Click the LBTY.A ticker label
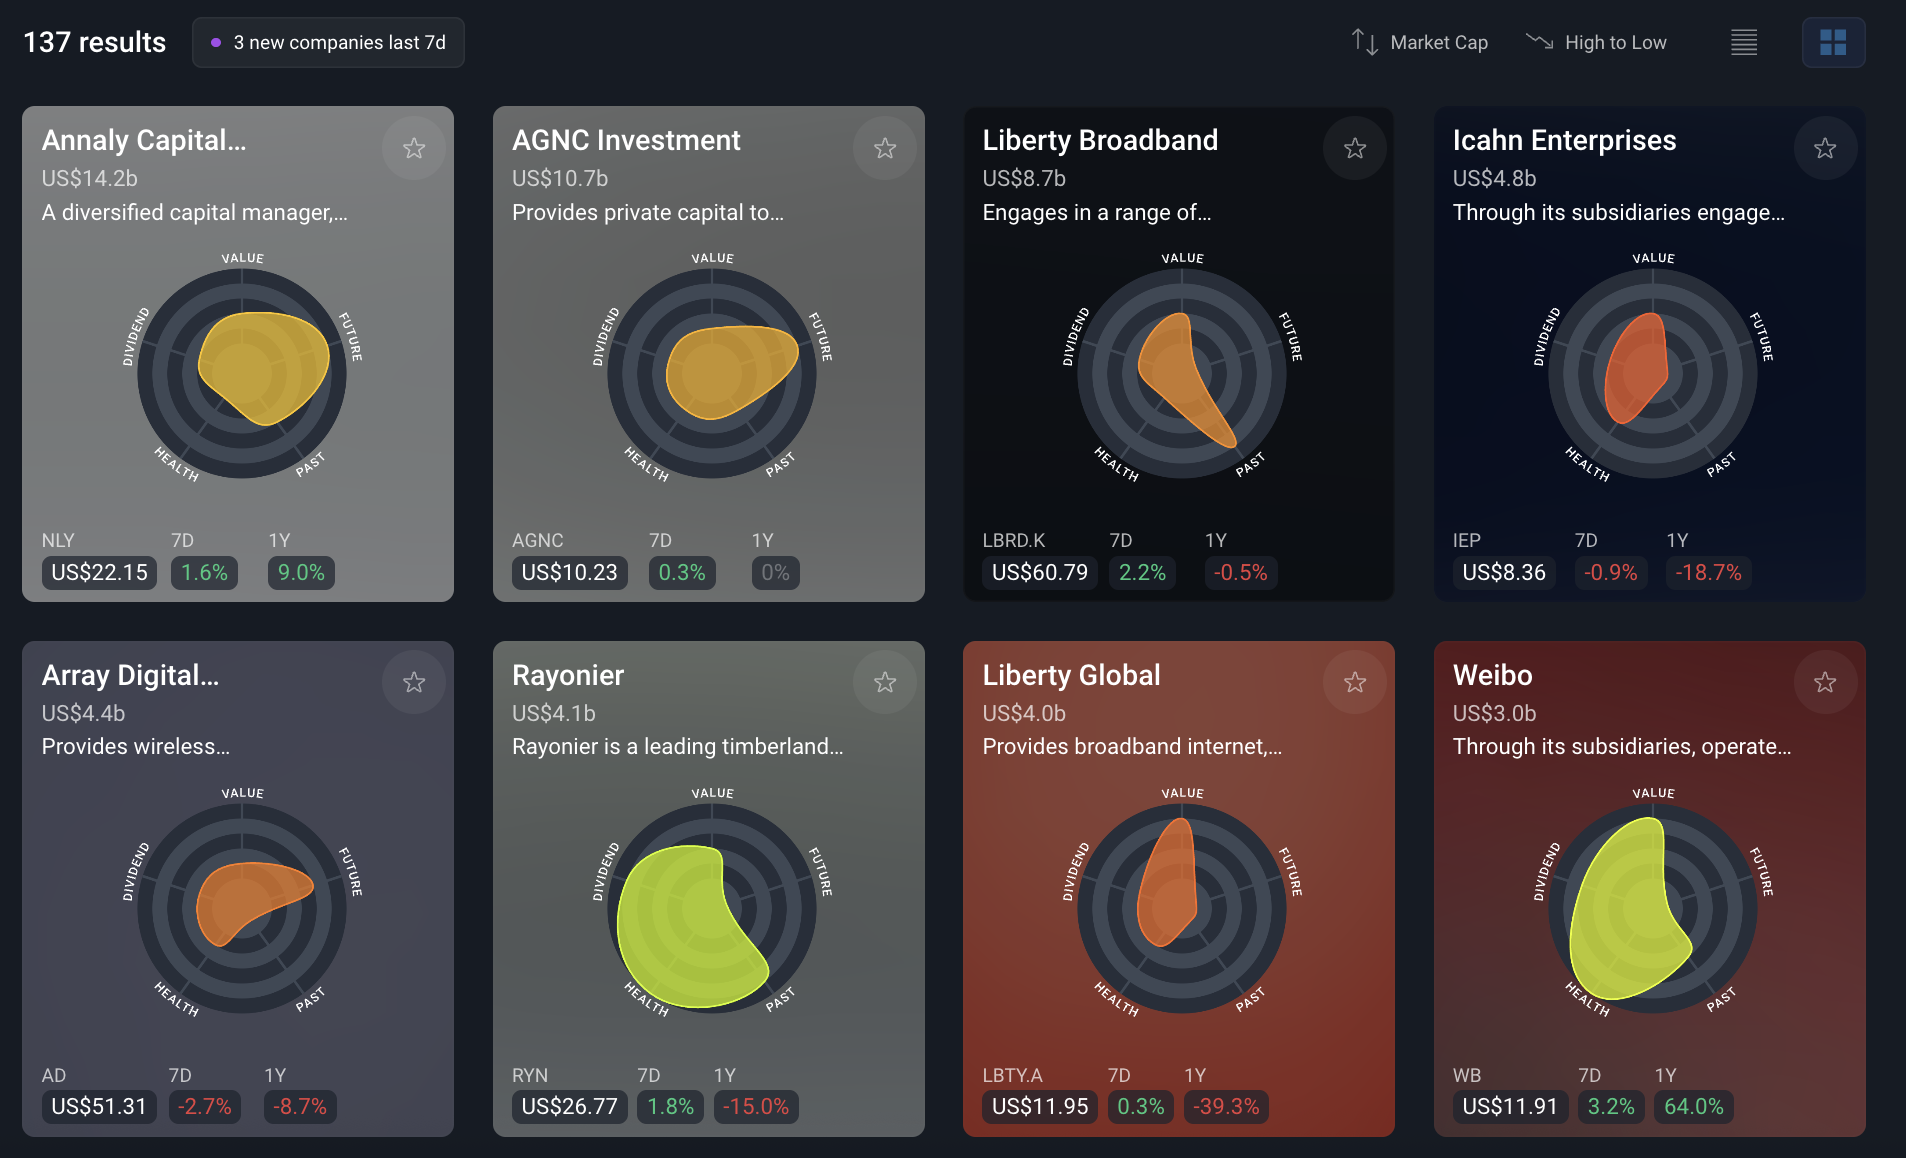This screenshot has width=1906, height=1158. [x=1012, y=1075]
